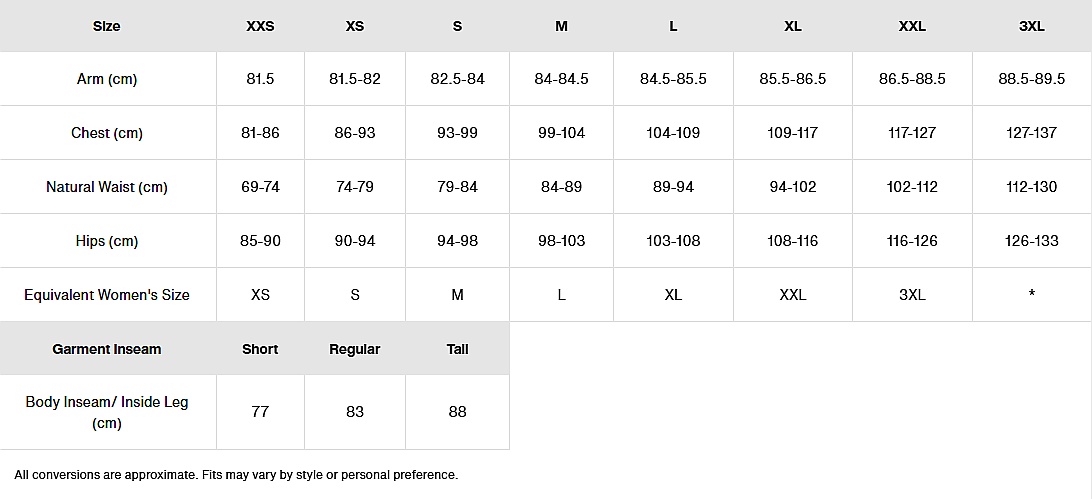Image resolution: width=1092 pixels, height=499 pixels.
Task: Click the Arm (cm) row label
Action: click(107, 79)
